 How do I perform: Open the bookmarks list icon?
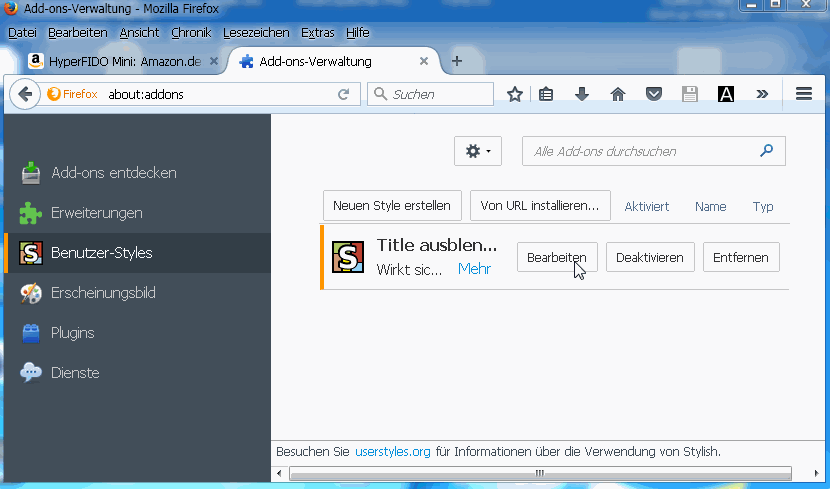(546, 94)
